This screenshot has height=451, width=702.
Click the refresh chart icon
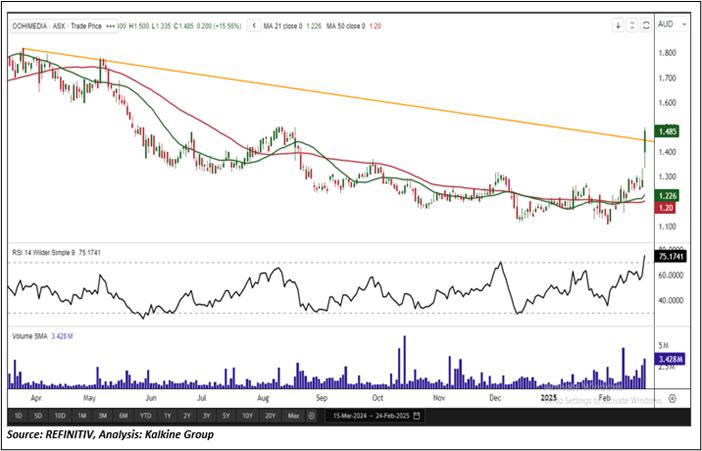(x=646, y=26)
